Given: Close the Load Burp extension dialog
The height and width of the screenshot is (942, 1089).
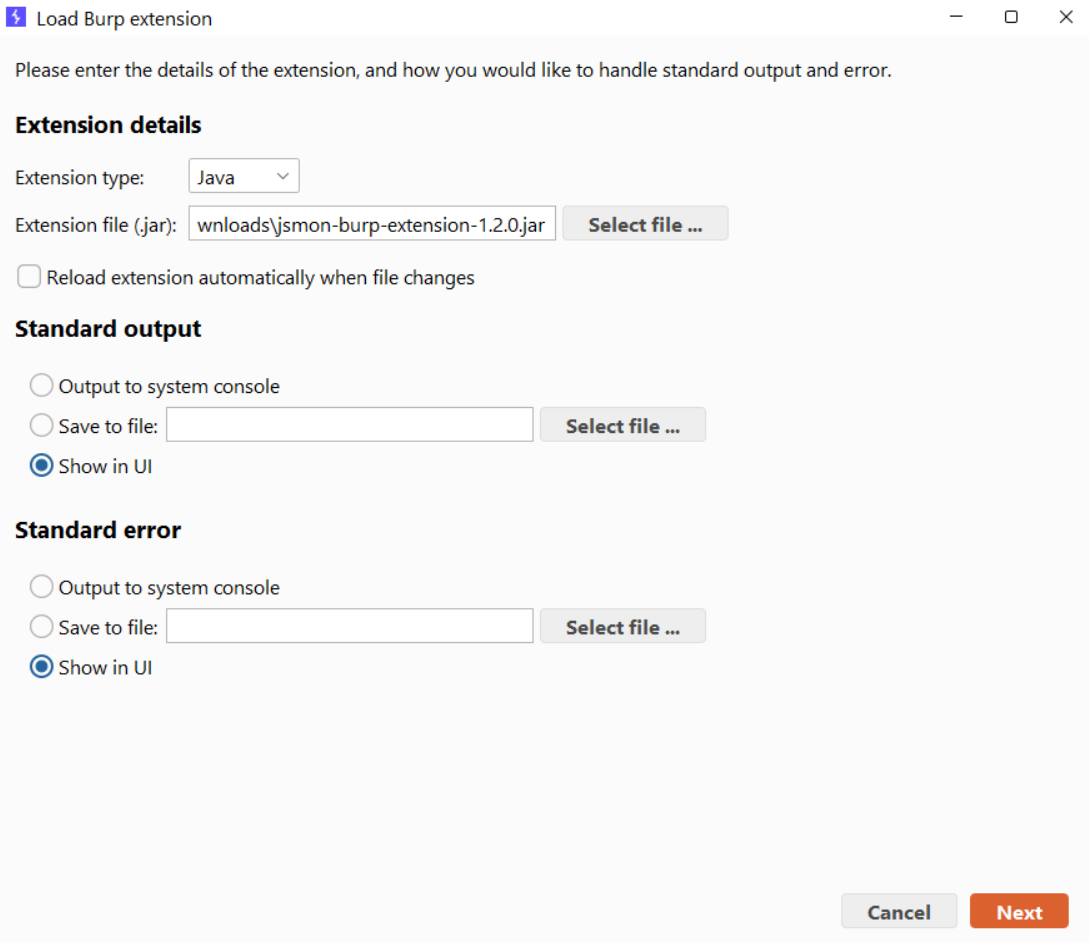Looking at the screenshot, I should point(1065,18).
